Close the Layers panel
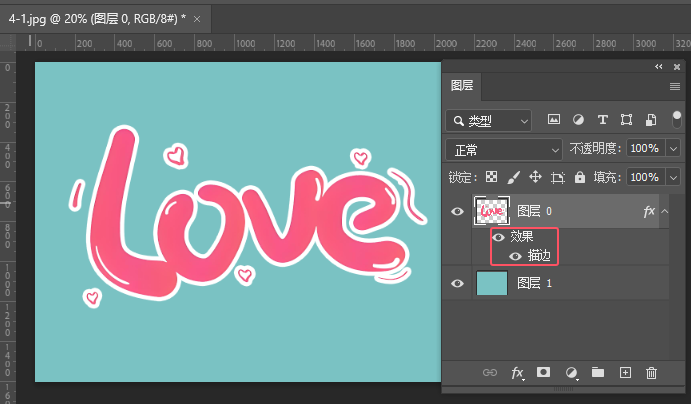This screenshot has width=691, height=404. (677, 67)
